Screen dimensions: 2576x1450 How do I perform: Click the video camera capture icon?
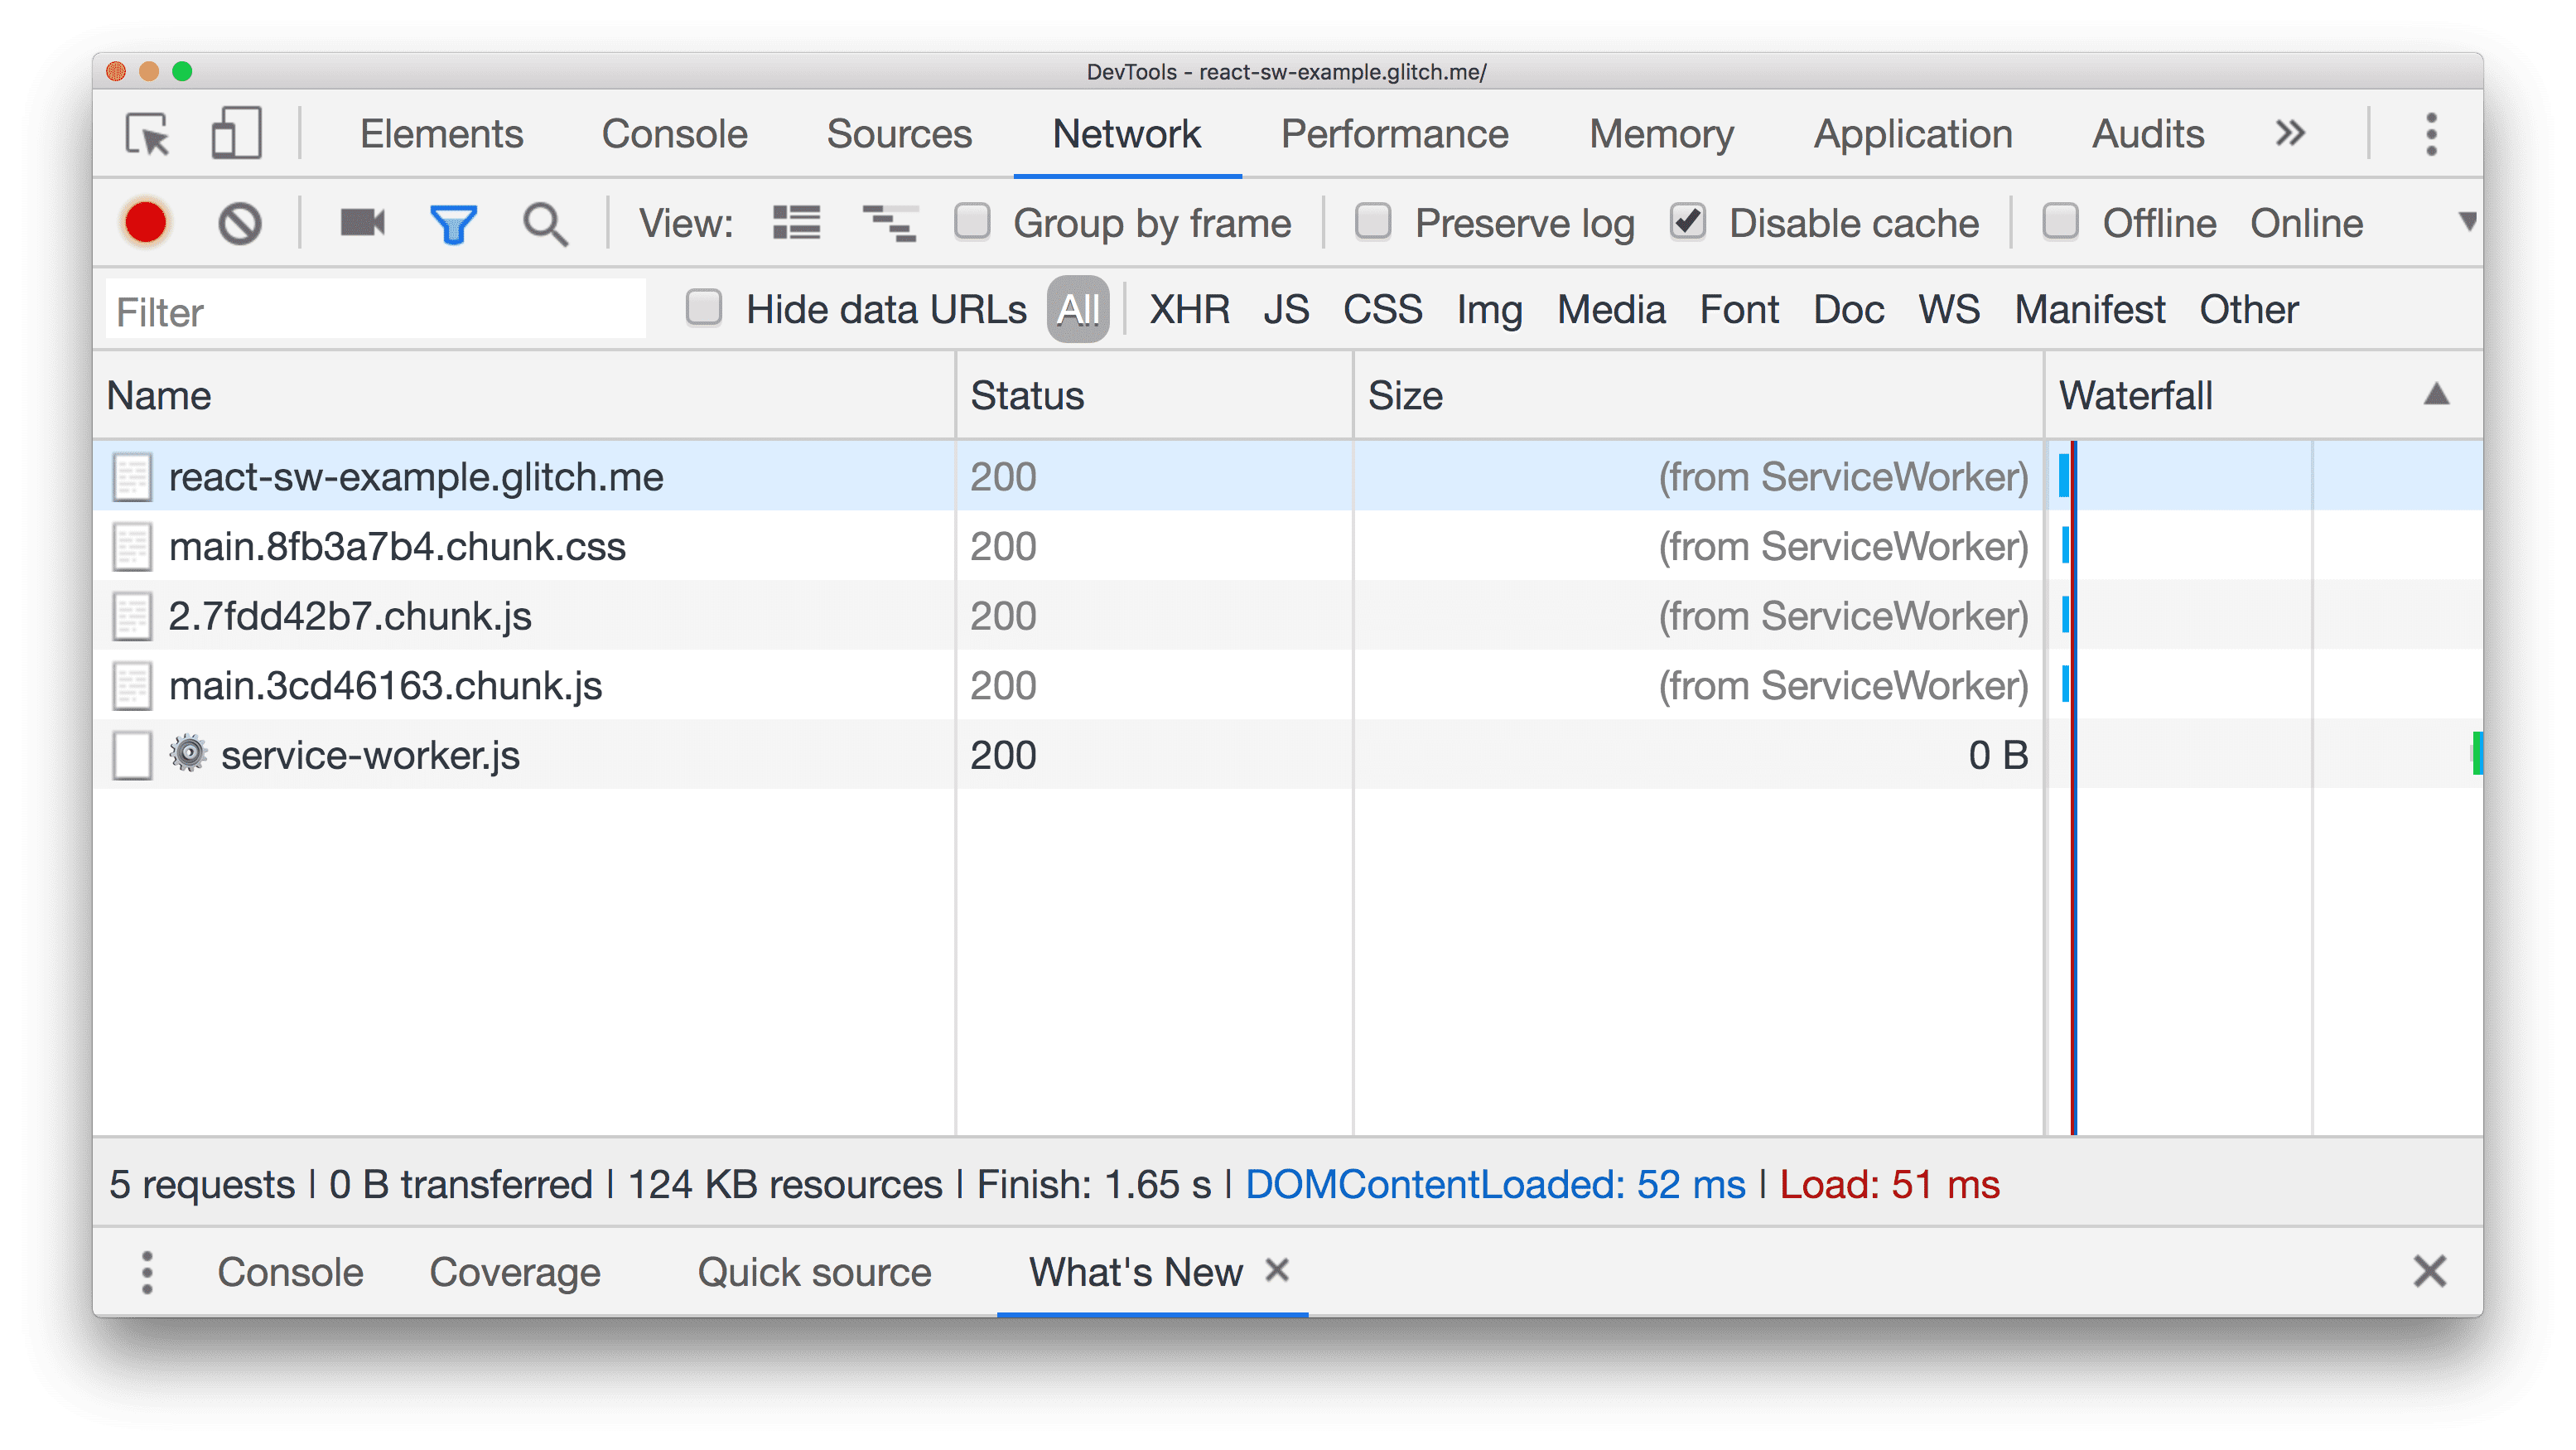pyautogui.click(x=361, y=223)
